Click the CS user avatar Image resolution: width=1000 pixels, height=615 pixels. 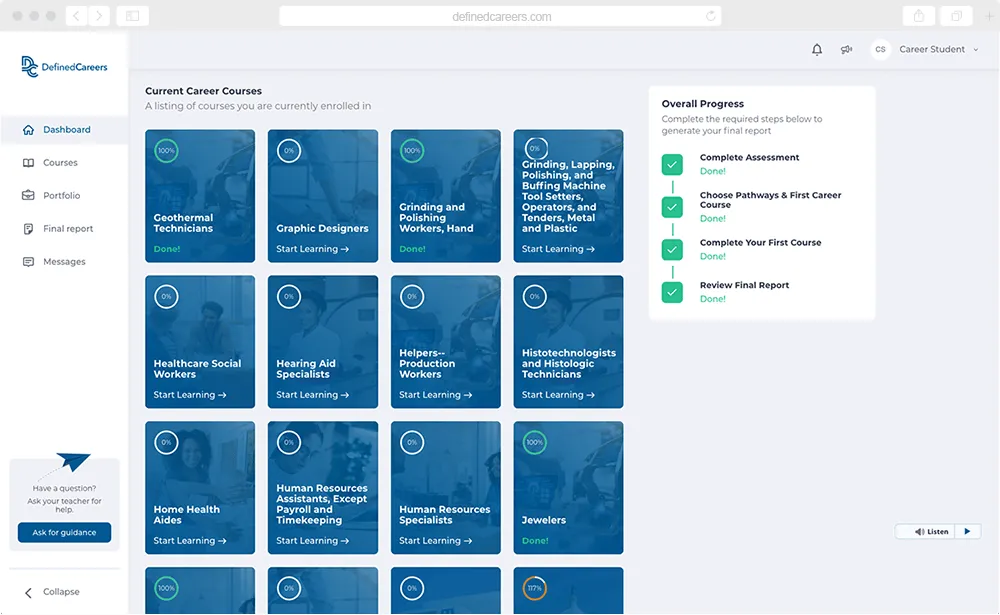(880, 50)
